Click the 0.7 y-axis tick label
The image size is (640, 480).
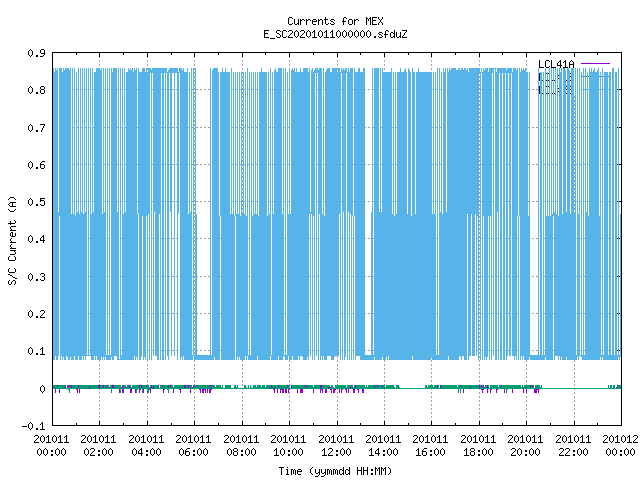36,128
